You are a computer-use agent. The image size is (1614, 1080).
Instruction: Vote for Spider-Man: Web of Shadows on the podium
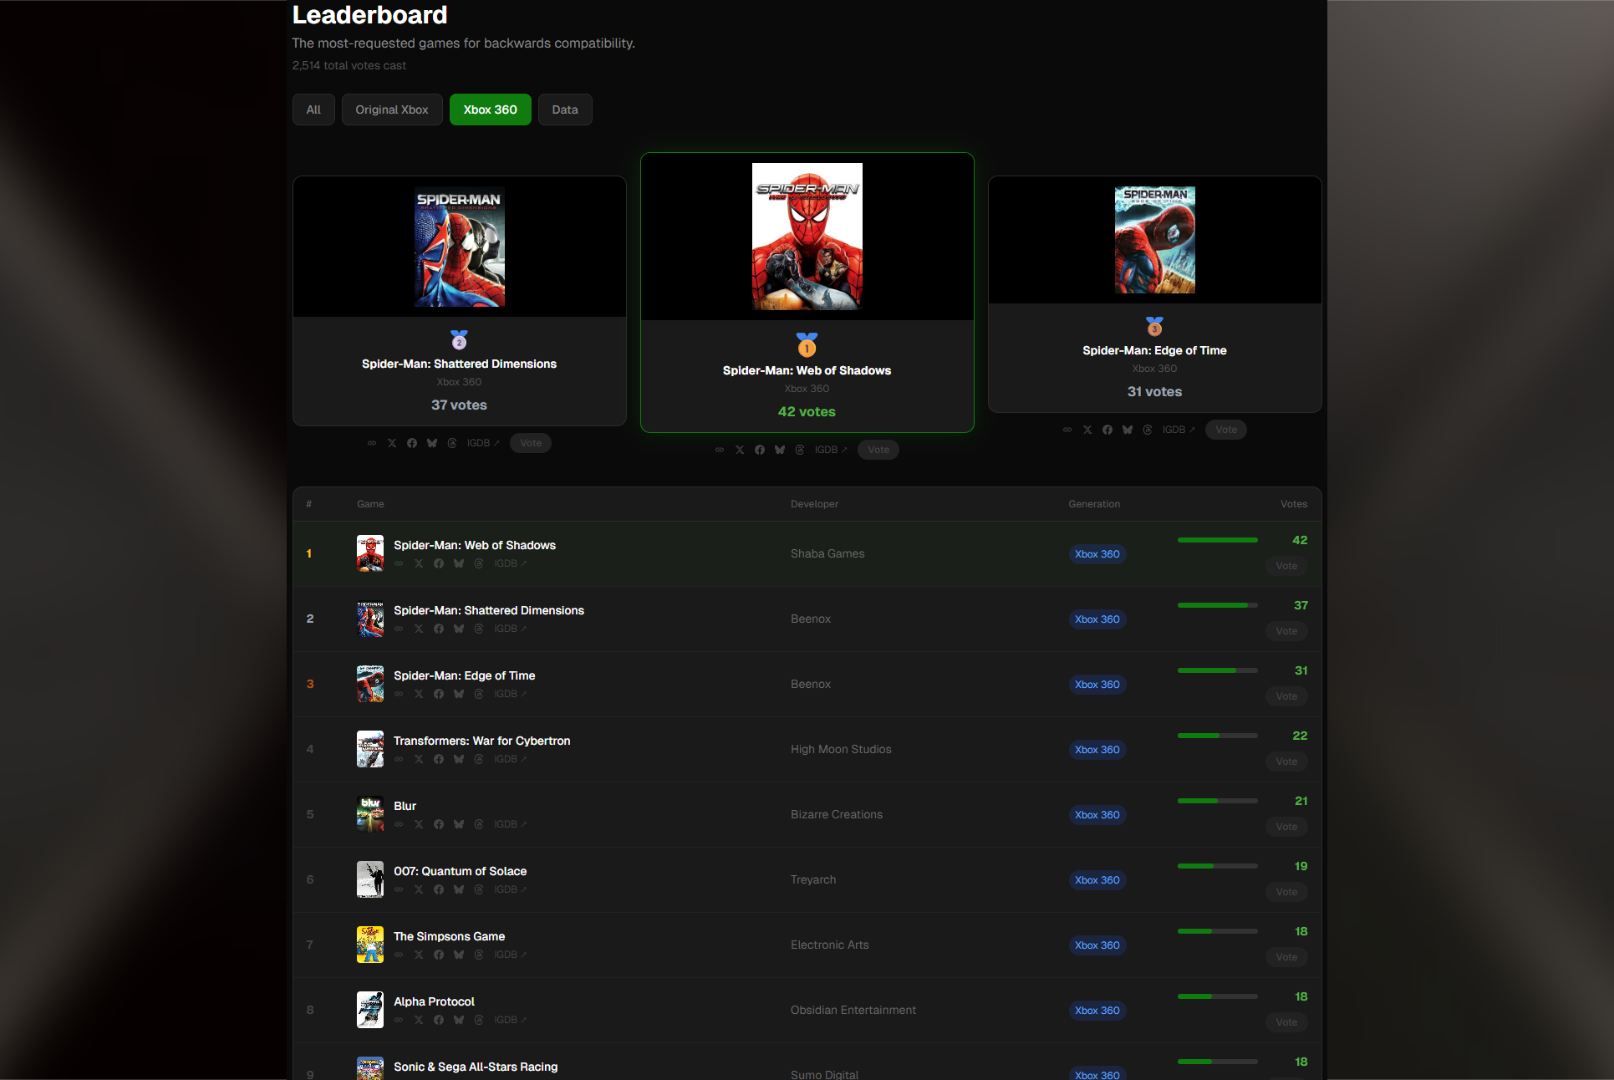878,449
